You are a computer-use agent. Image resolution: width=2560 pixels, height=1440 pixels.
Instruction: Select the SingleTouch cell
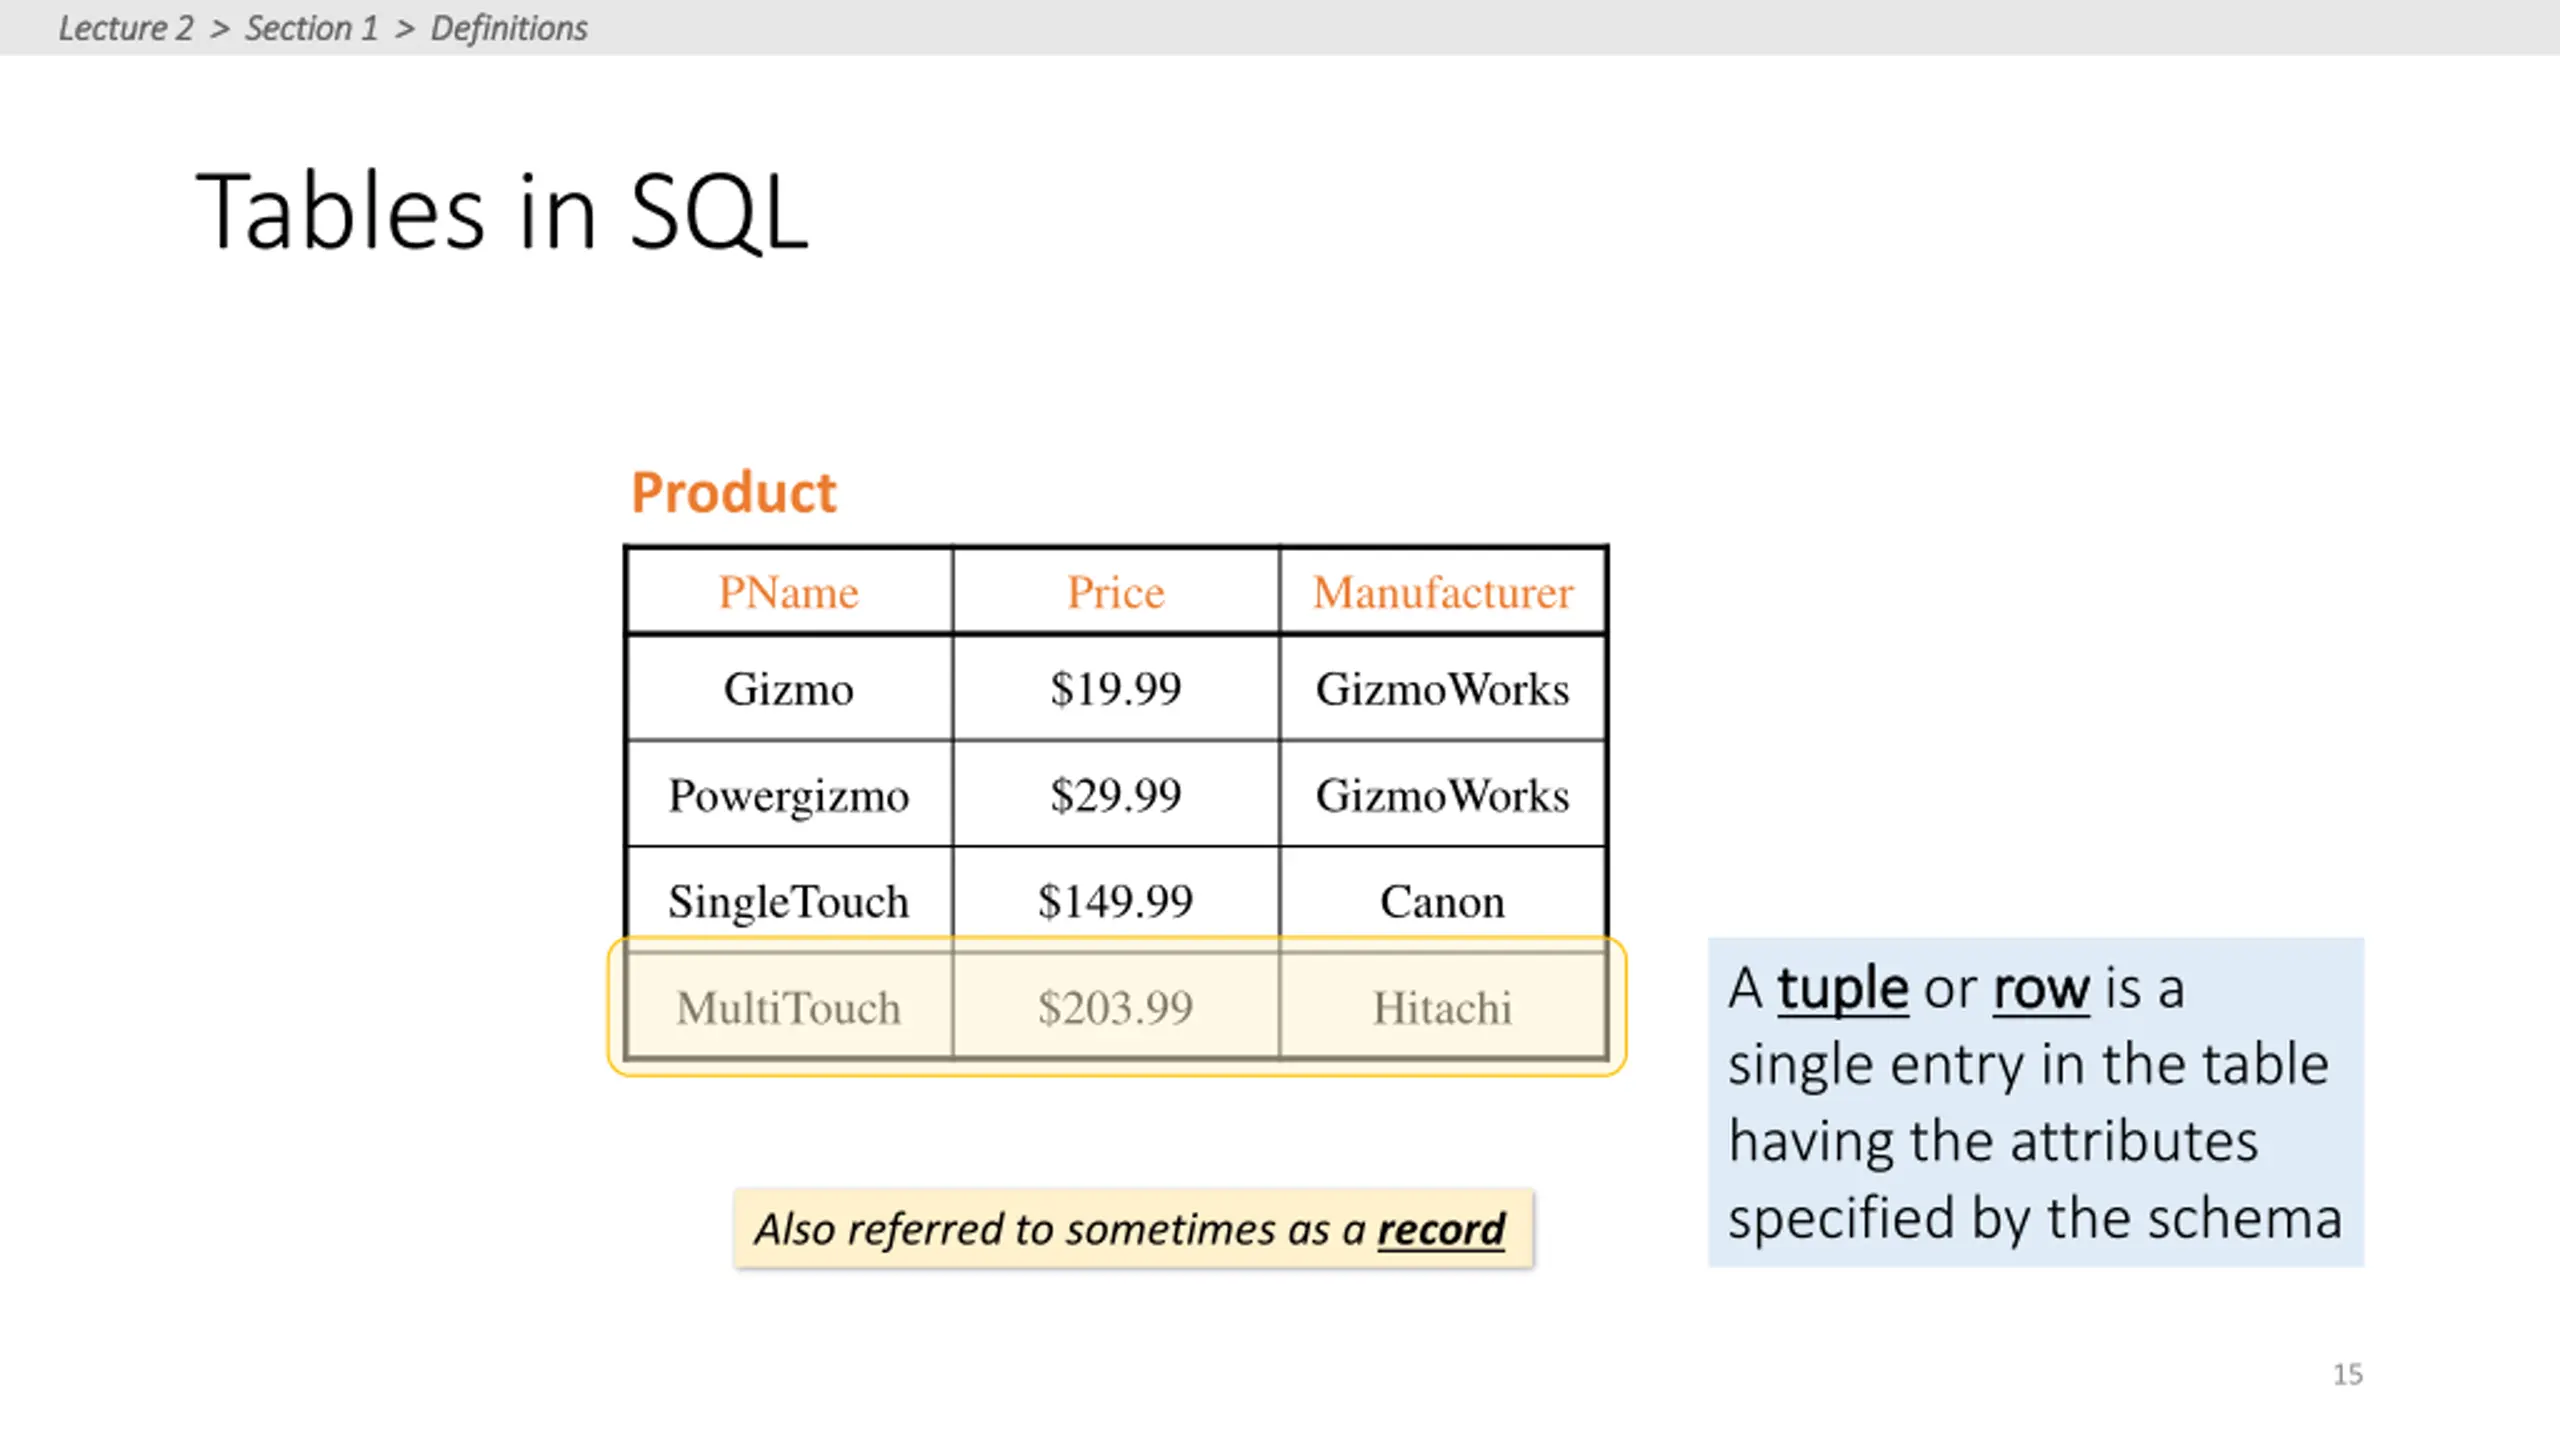[789, 901]
